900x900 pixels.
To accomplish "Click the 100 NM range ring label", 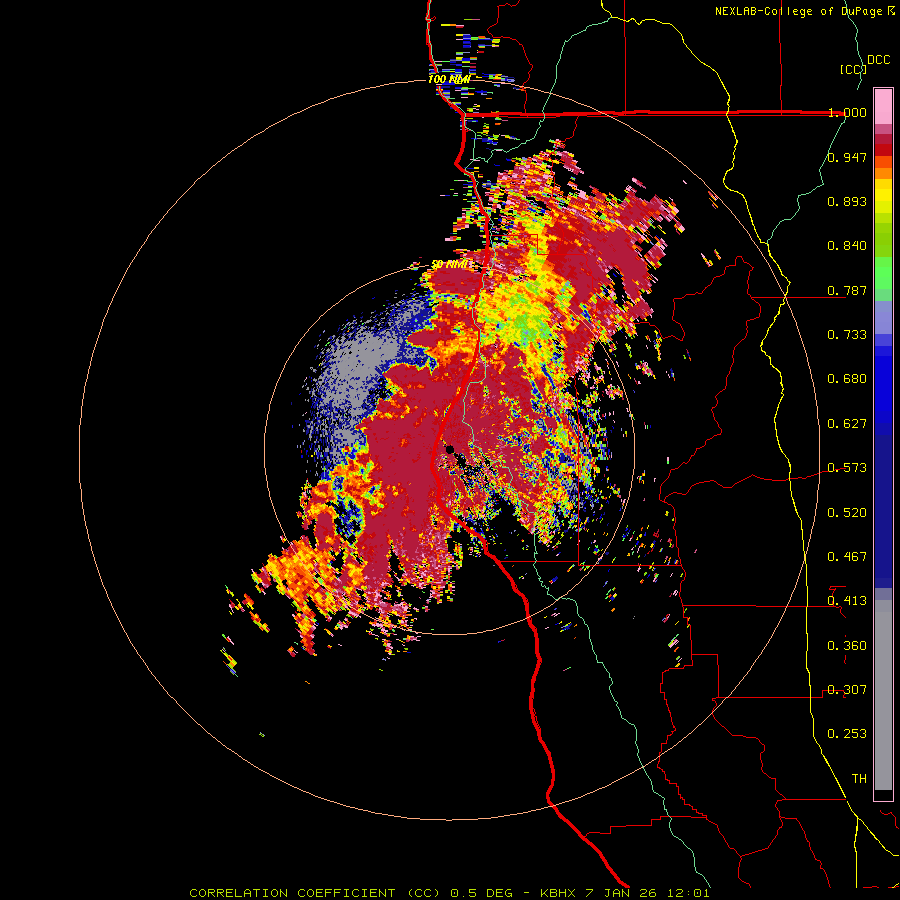I will 449,79.
